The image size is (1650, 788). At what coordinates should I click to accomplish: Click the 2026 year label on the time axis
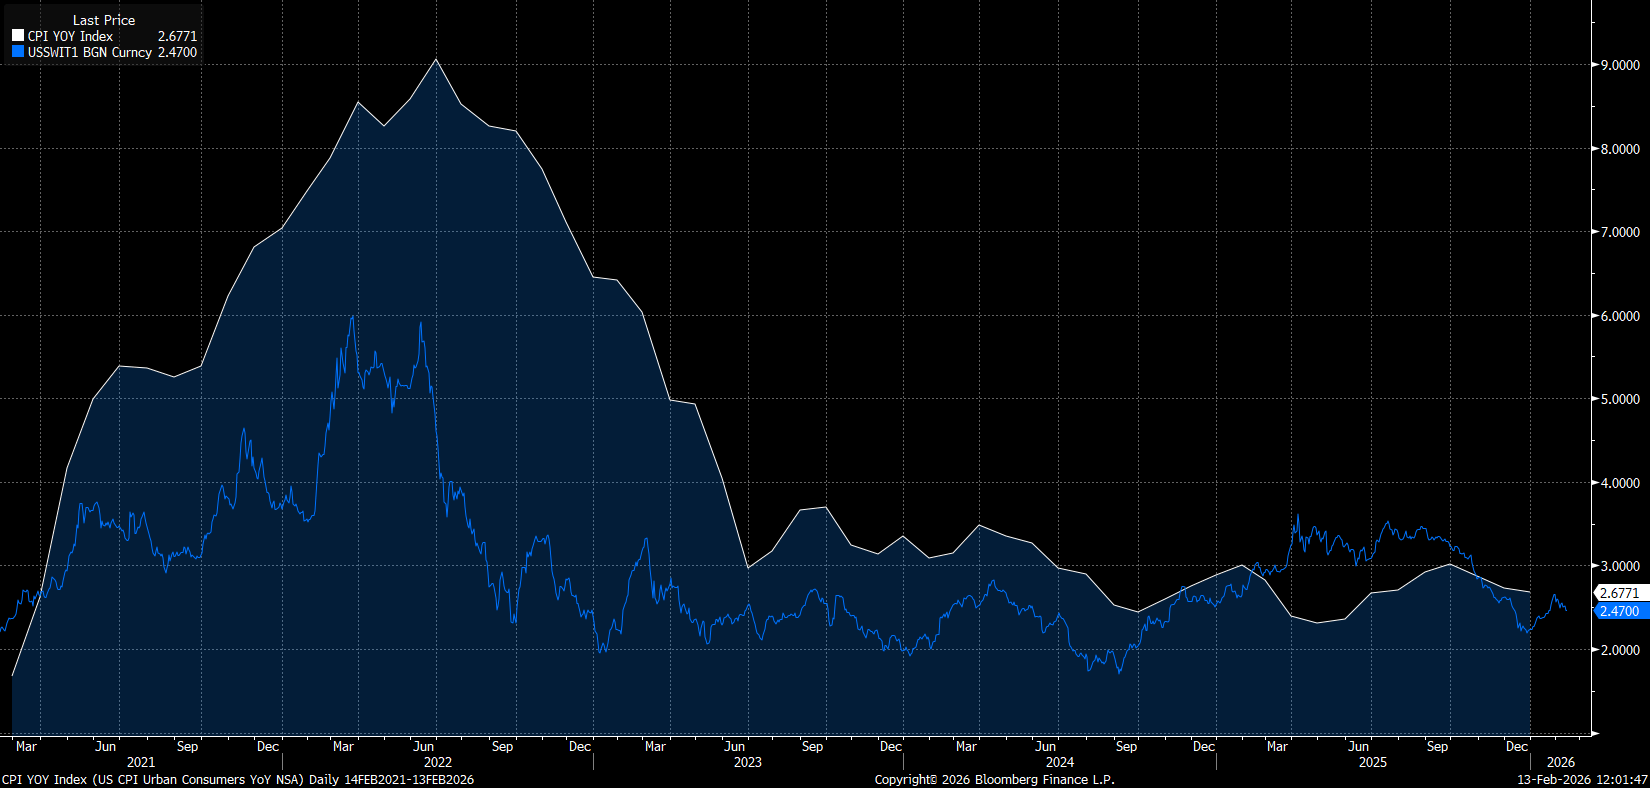[1561, 762]
